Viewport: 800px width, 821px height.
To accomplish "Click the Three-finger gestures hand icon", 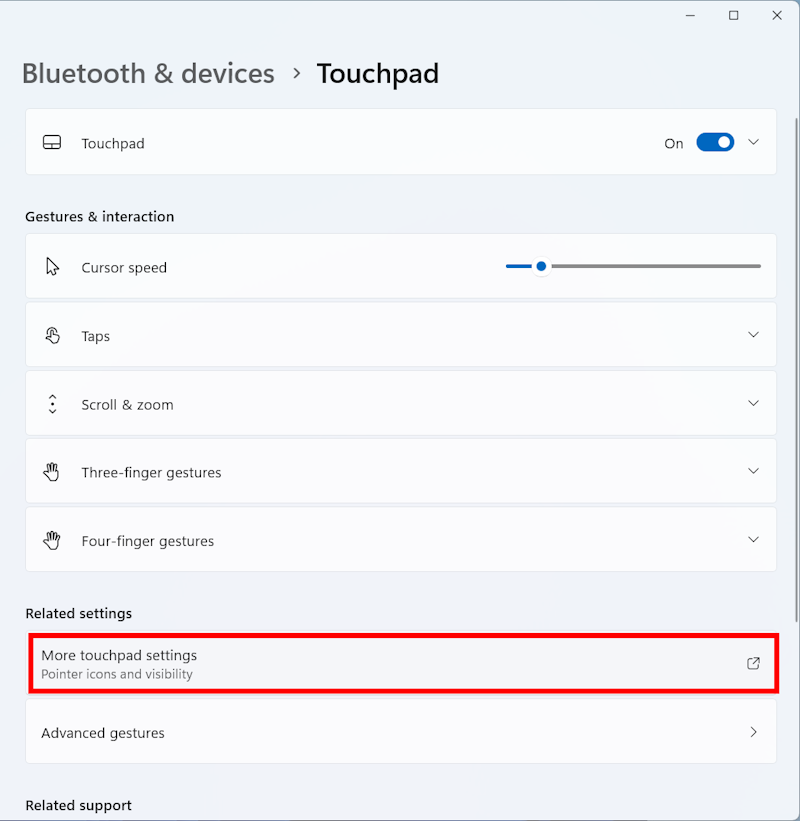I will (x=52, y=472).
